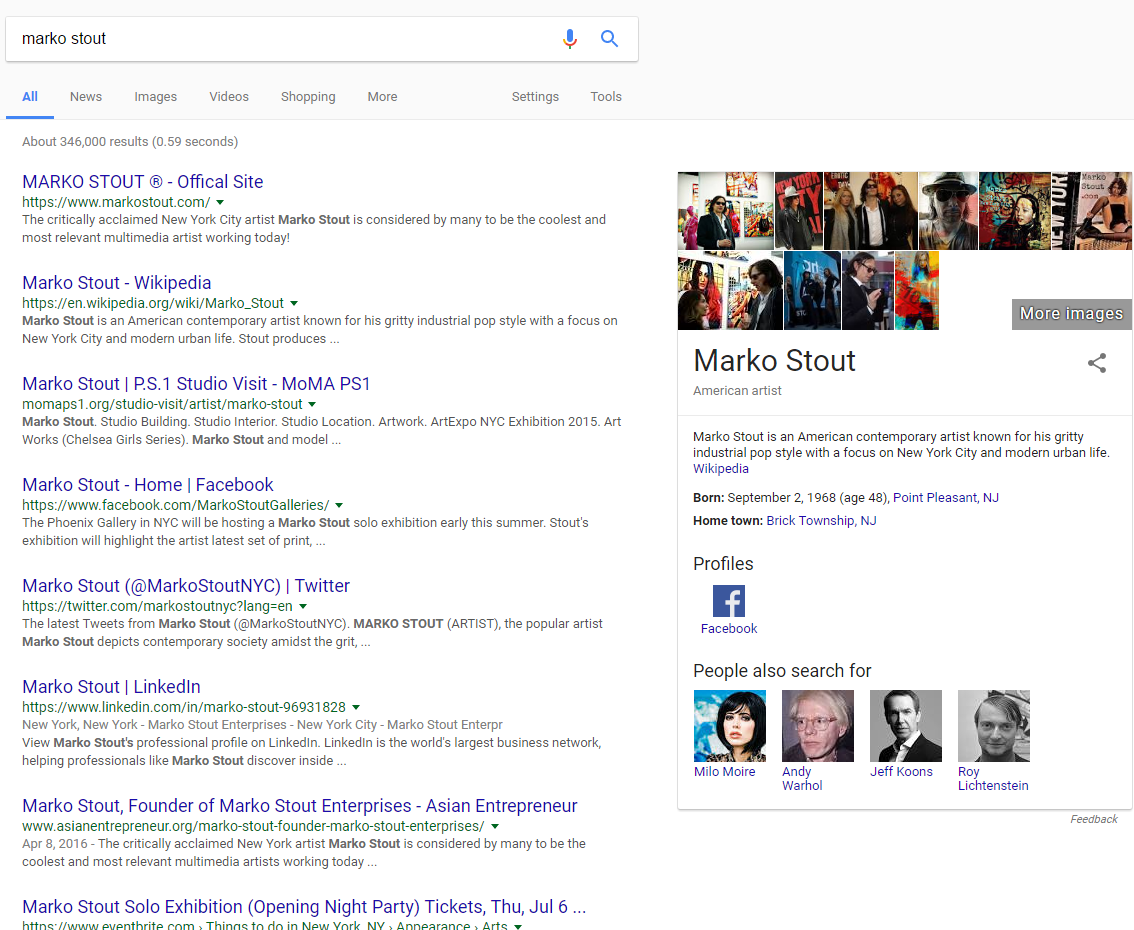This screenshot has width=1134, height=930.
Task: Switch to the Videos tab
Action: click(x=229, y=96)
